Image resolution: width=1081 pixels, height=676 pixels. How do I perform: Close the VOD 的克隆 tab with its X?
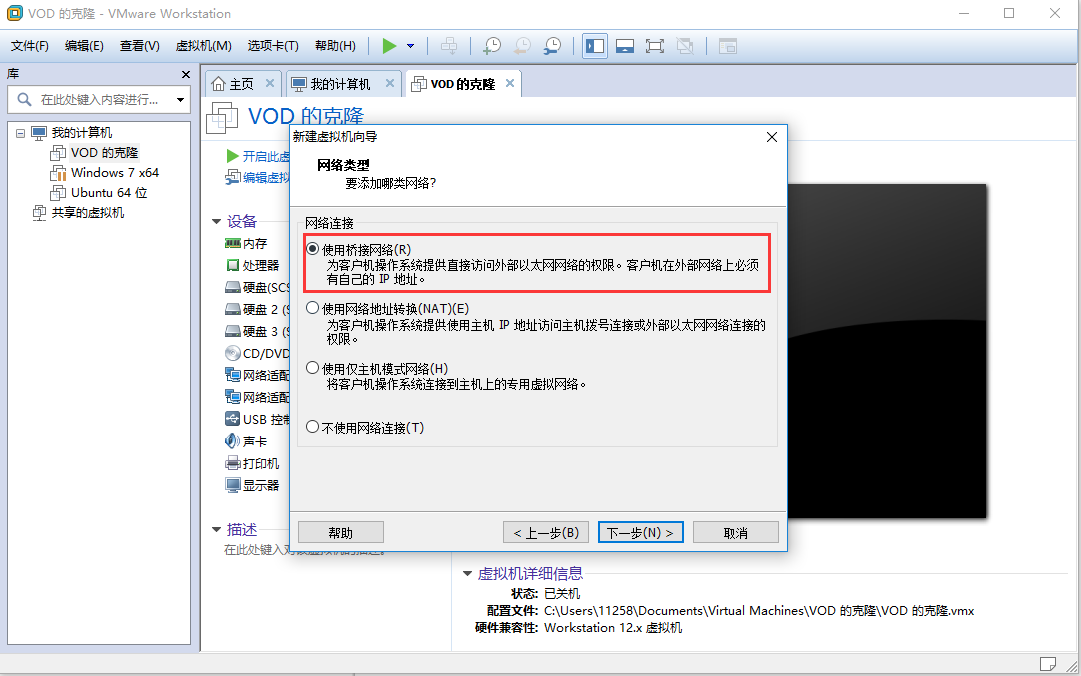(509, 83)
